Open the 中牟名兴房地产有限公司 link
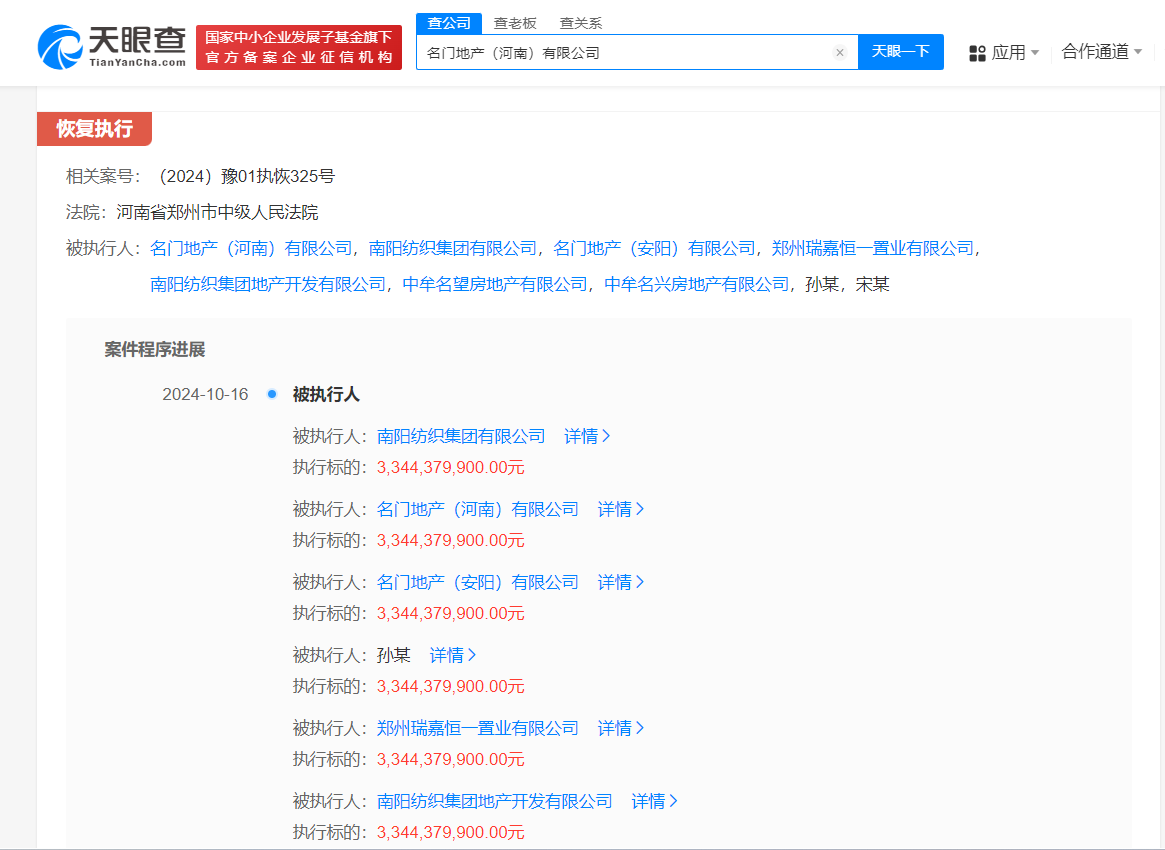1165x850 pixels. tap(697, 285)
